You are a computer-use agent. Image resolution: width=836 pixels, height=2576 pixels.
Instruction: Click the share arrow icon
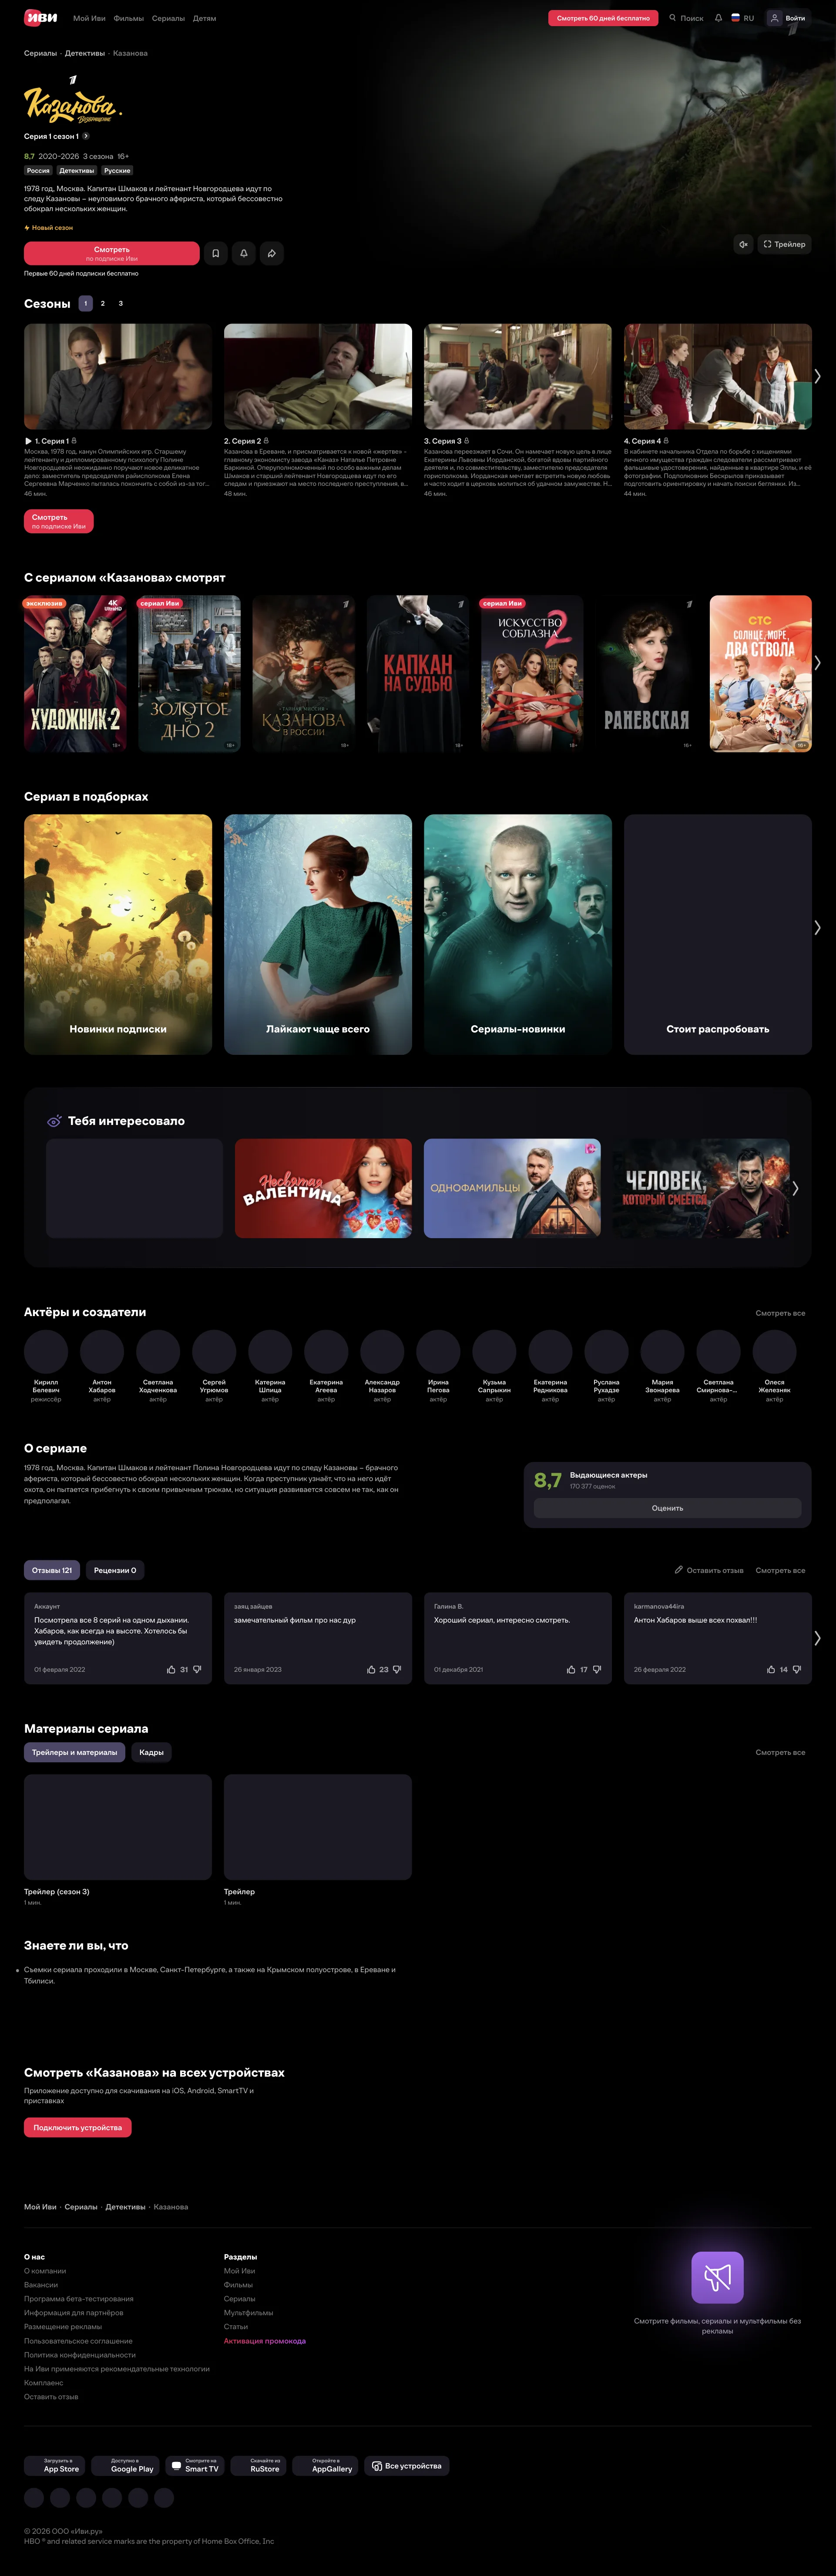click(x=272, y=254)
